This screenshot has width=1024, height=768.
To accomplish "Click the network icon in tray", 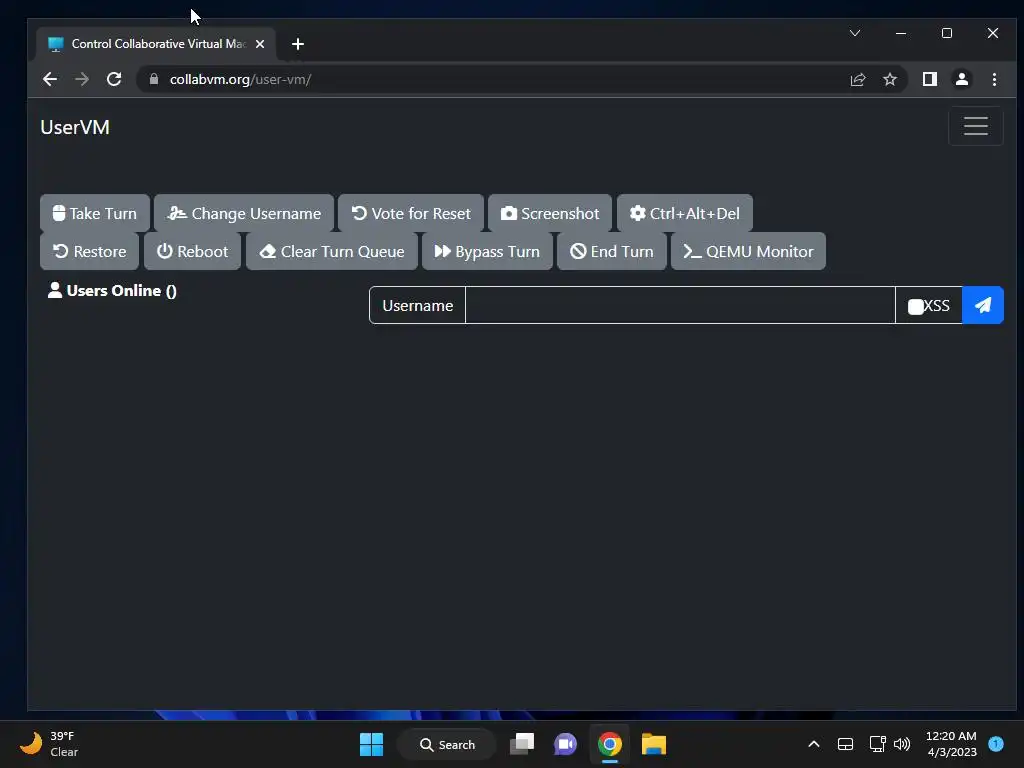I will pyautogui.click(x=877, y=744).
